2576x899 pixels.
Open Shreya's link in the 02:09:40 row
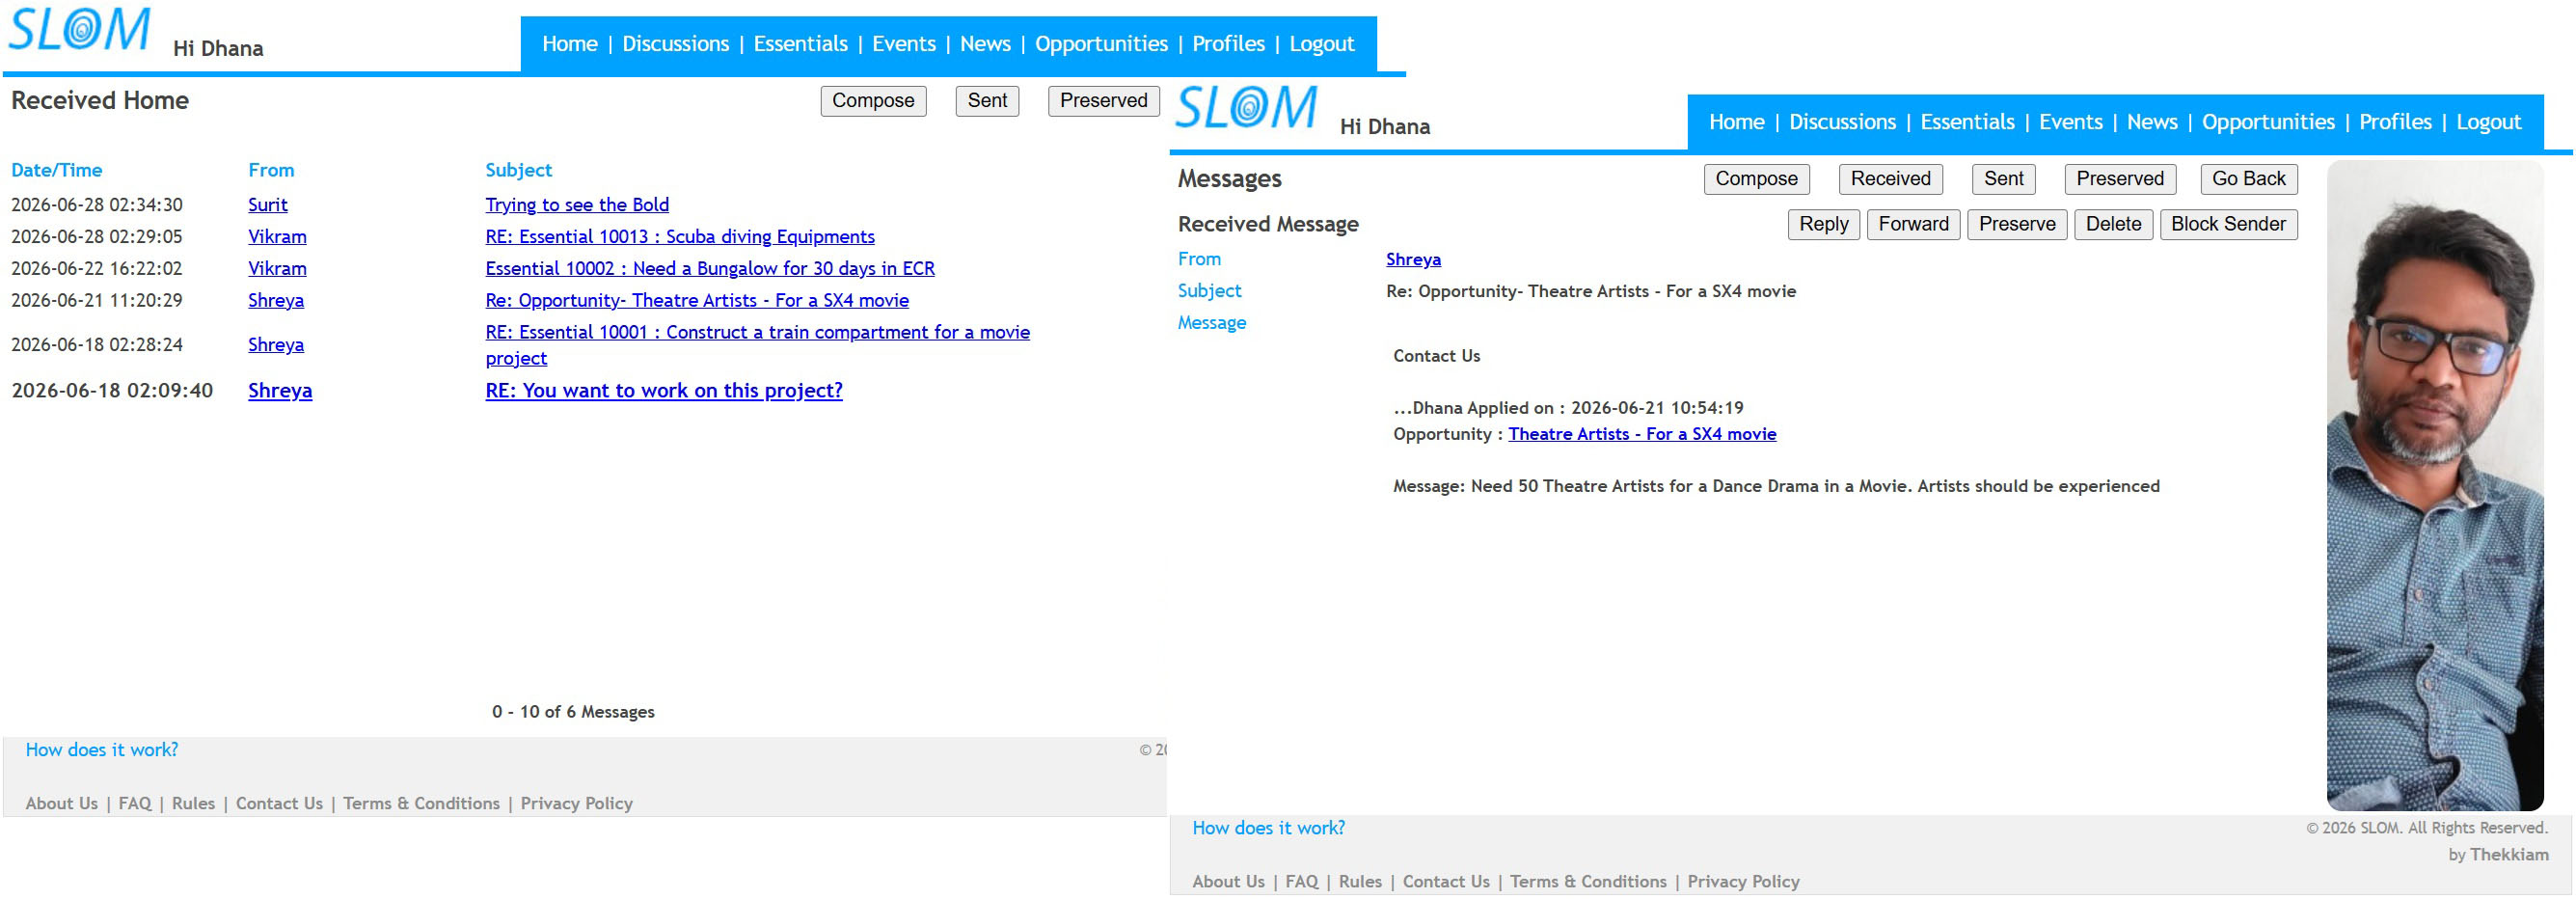coord(280,391)
